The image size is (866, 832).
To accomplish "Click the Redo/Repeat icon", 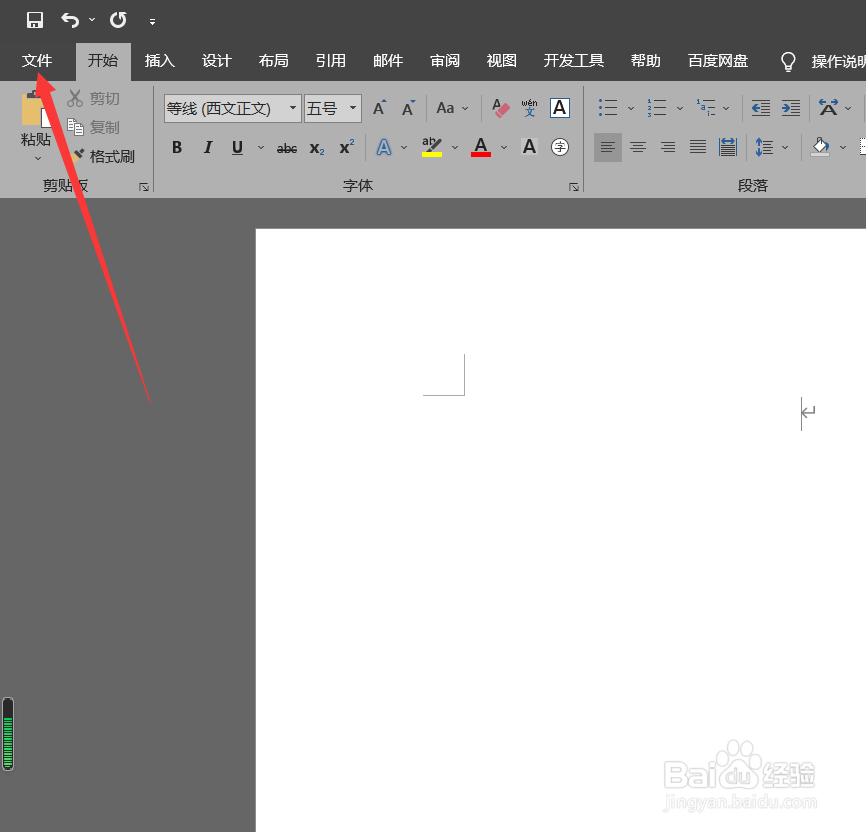I will click(x=118, y=20).
